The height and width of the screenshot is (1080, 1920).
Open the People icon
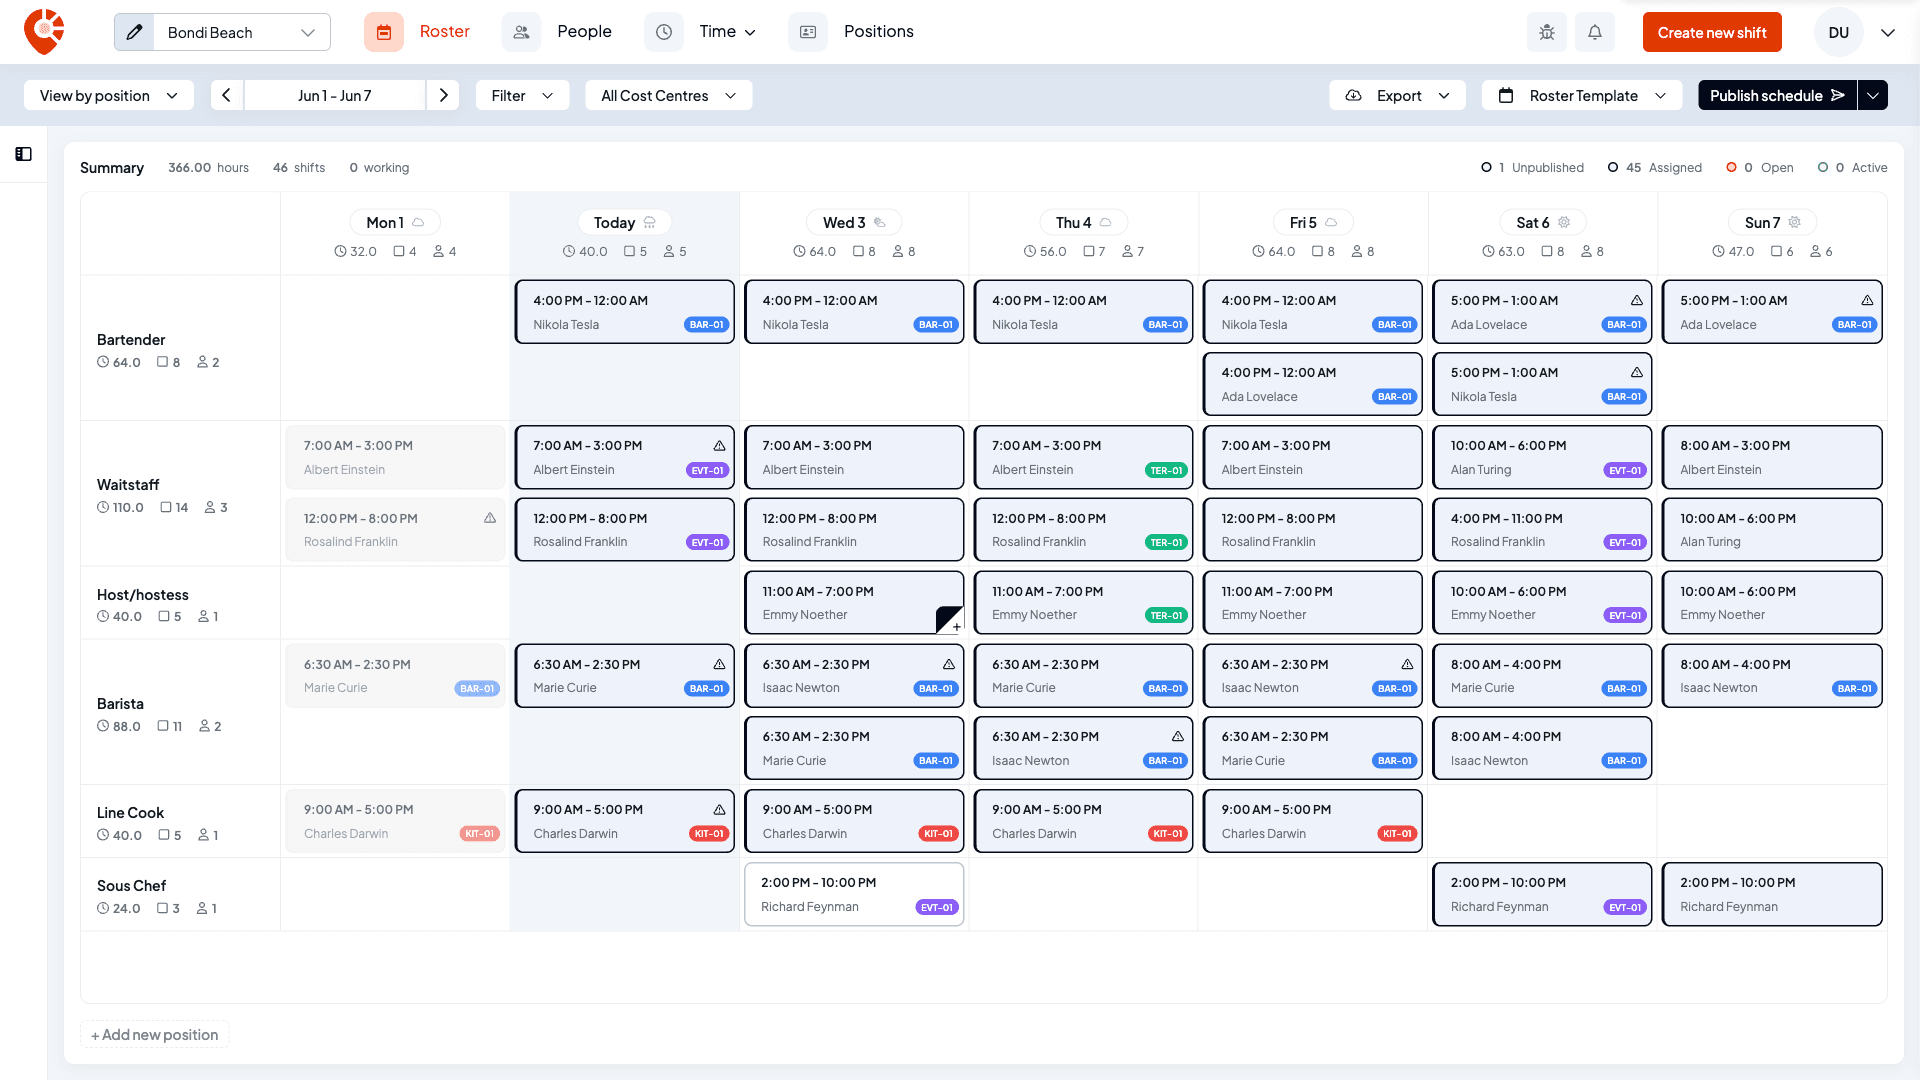click(x=521, y=32)
